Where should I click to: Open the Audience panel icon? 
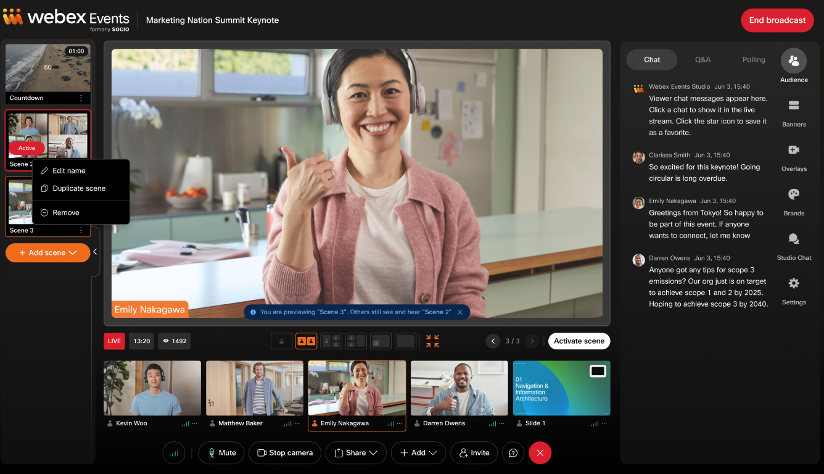[794, 61]
